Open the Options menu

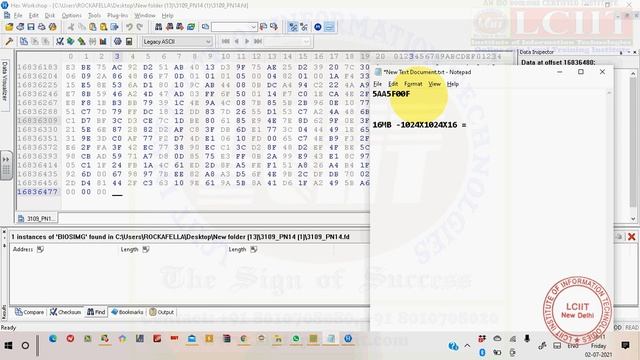[72, 16]
